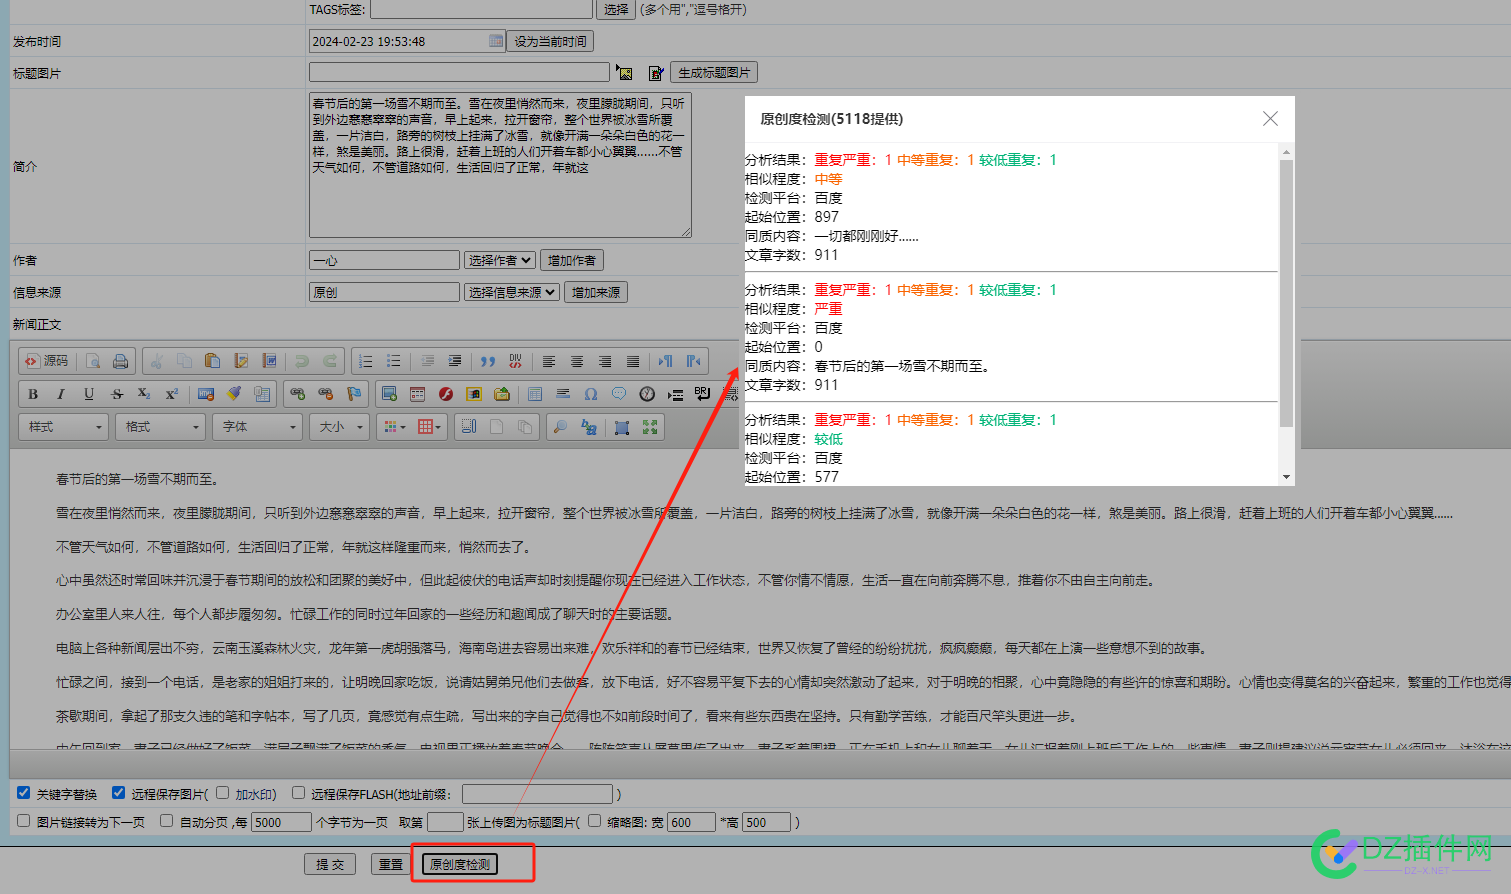Toggle italic formatting
This screenshot has width=1511, height=894.
click(x=61, y=394)
